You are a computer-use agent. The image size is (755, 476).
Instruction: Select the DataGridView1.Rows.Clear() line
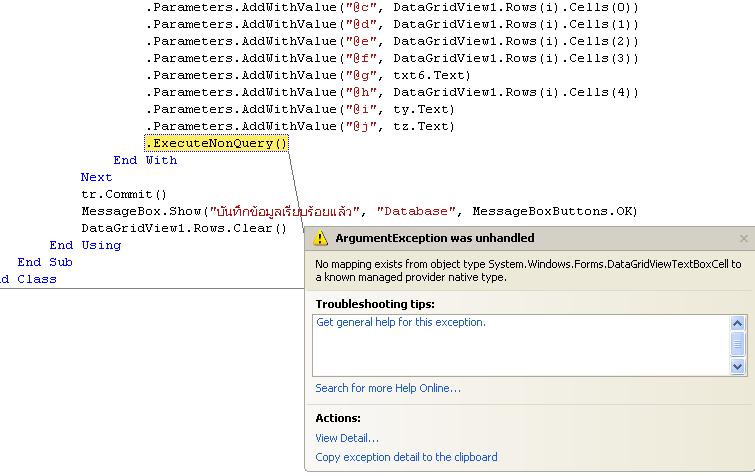click(x=184, y=228)
